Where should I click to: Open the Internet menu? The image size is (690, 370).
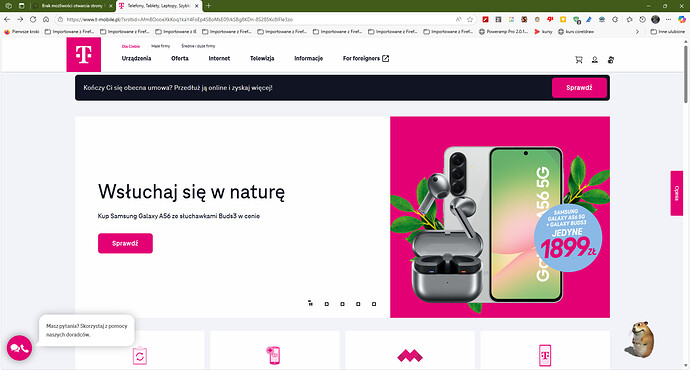(219, 58)
